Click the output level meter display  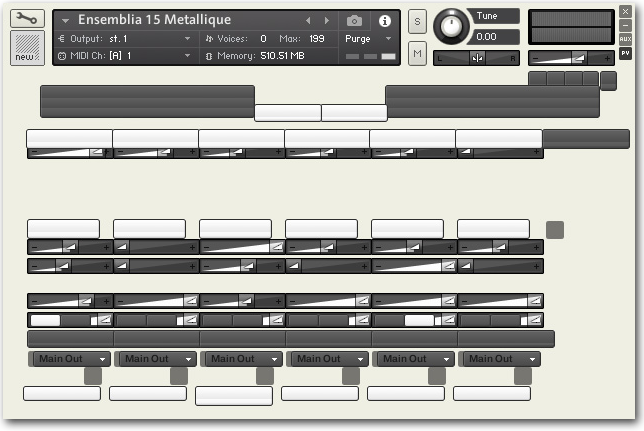571,27
